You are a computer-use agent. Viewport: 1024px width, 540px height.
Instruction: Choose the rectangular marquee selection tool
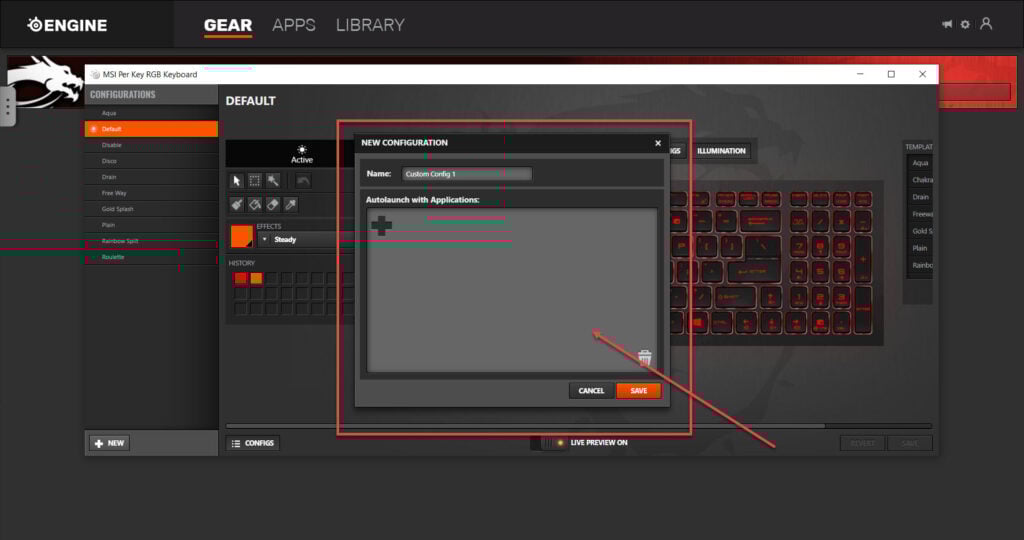[x=255, y=181]
